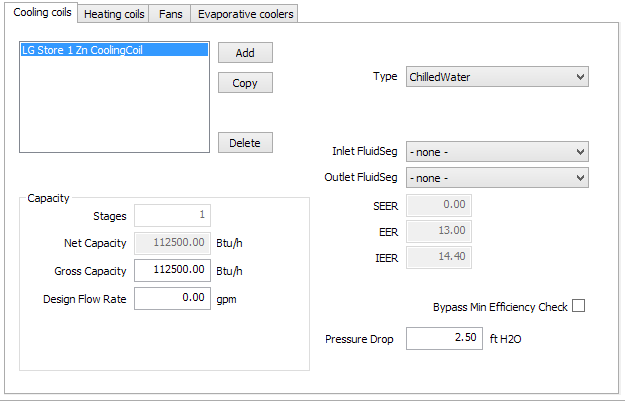Delete the selected cooling coil

pos(245,143)
